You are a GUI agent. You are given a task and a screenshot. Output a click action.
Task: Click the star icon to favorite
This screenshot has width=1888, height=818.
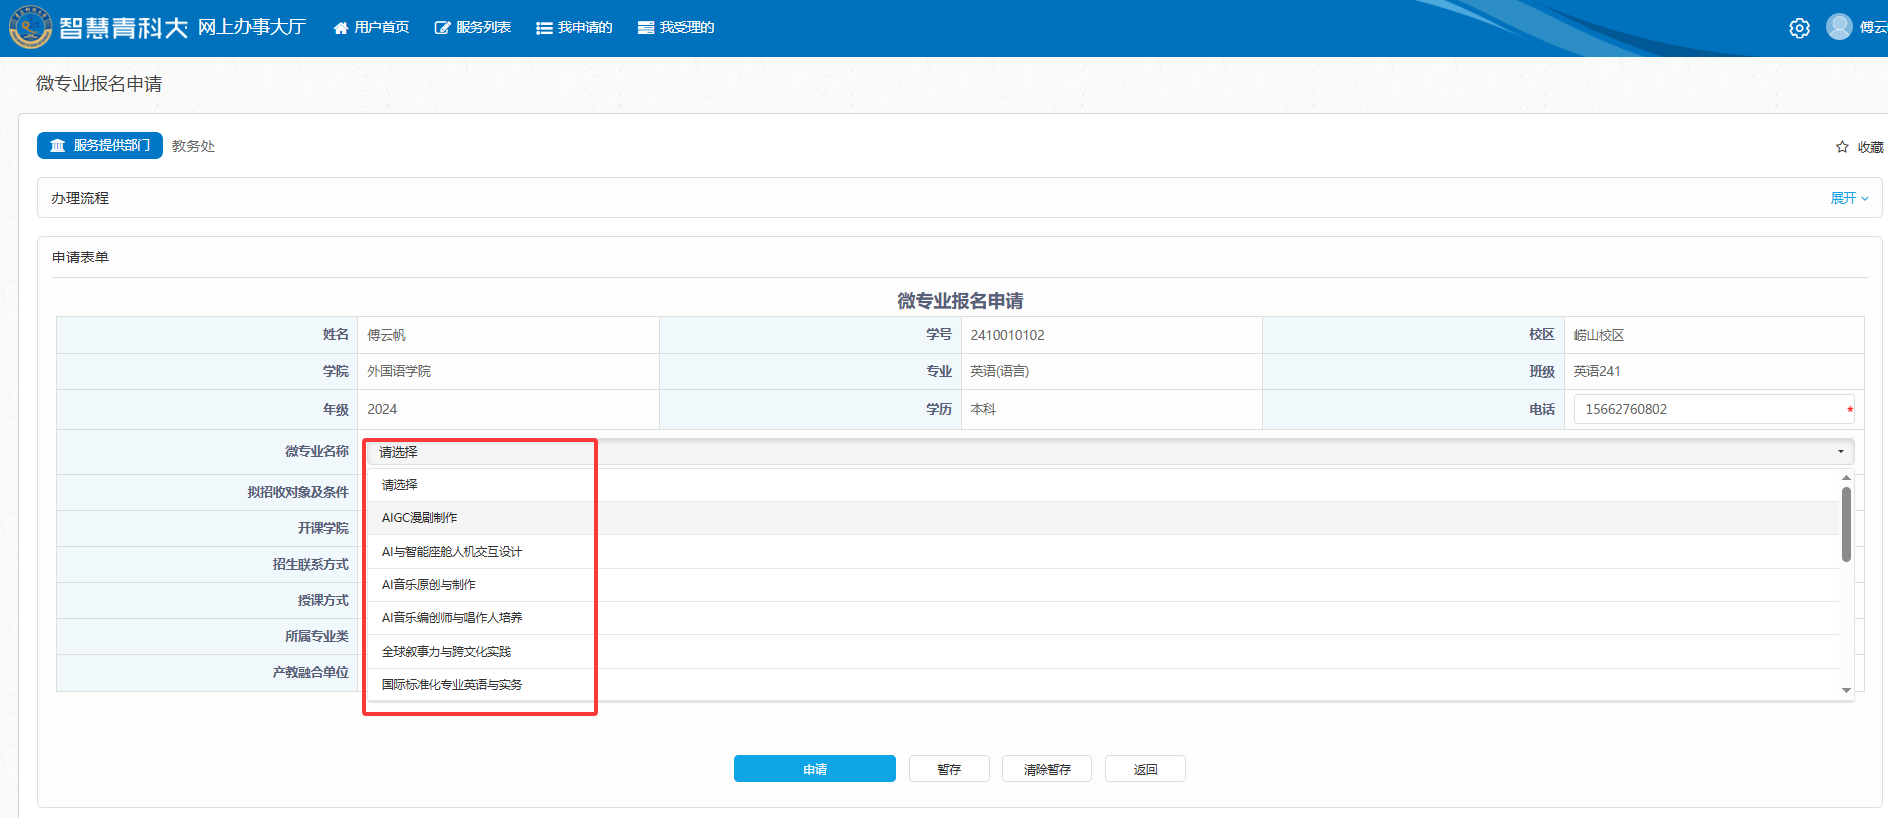tap(1842, 147)
